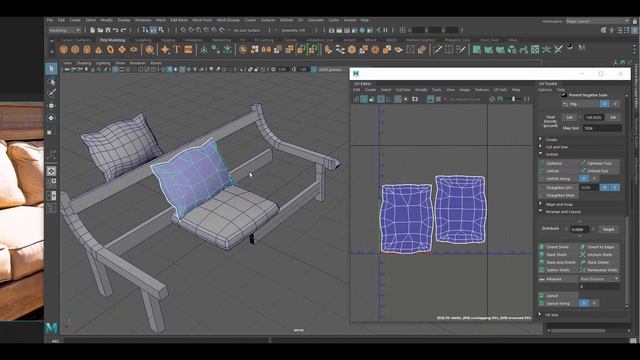
Task: Click the Set texel density button
Action: 613,118
